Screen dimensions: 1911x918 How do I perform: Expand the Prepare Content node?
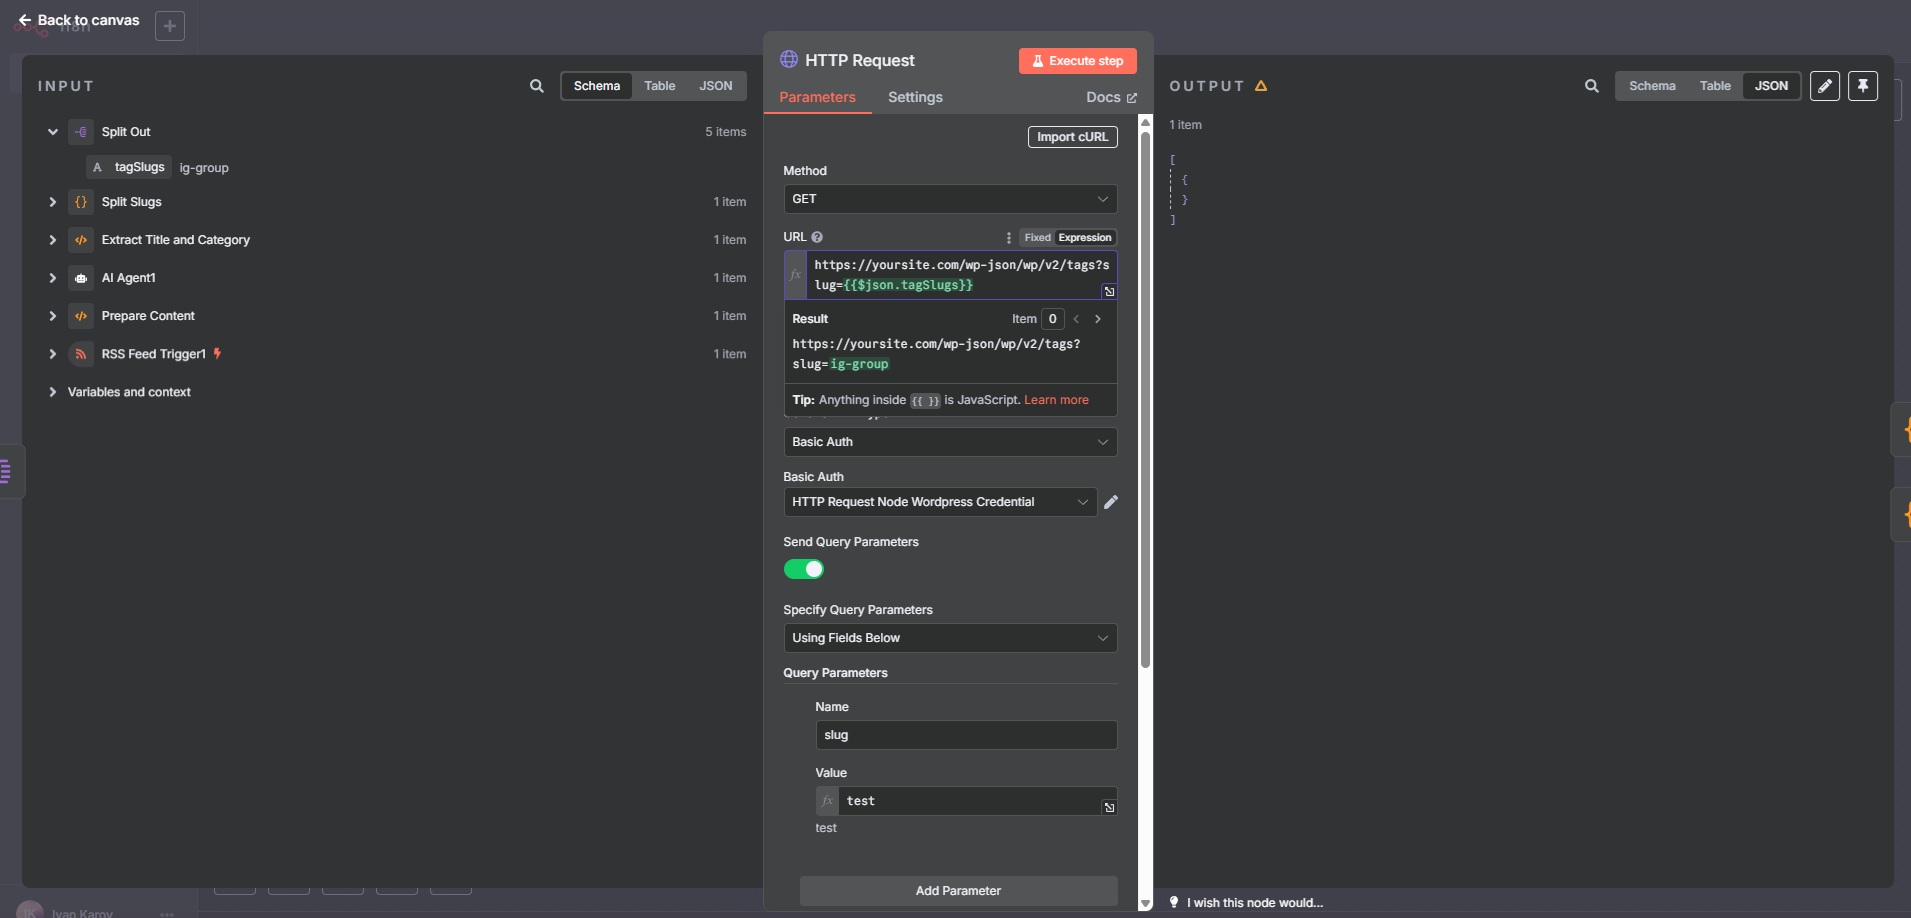tap(53, 316)
